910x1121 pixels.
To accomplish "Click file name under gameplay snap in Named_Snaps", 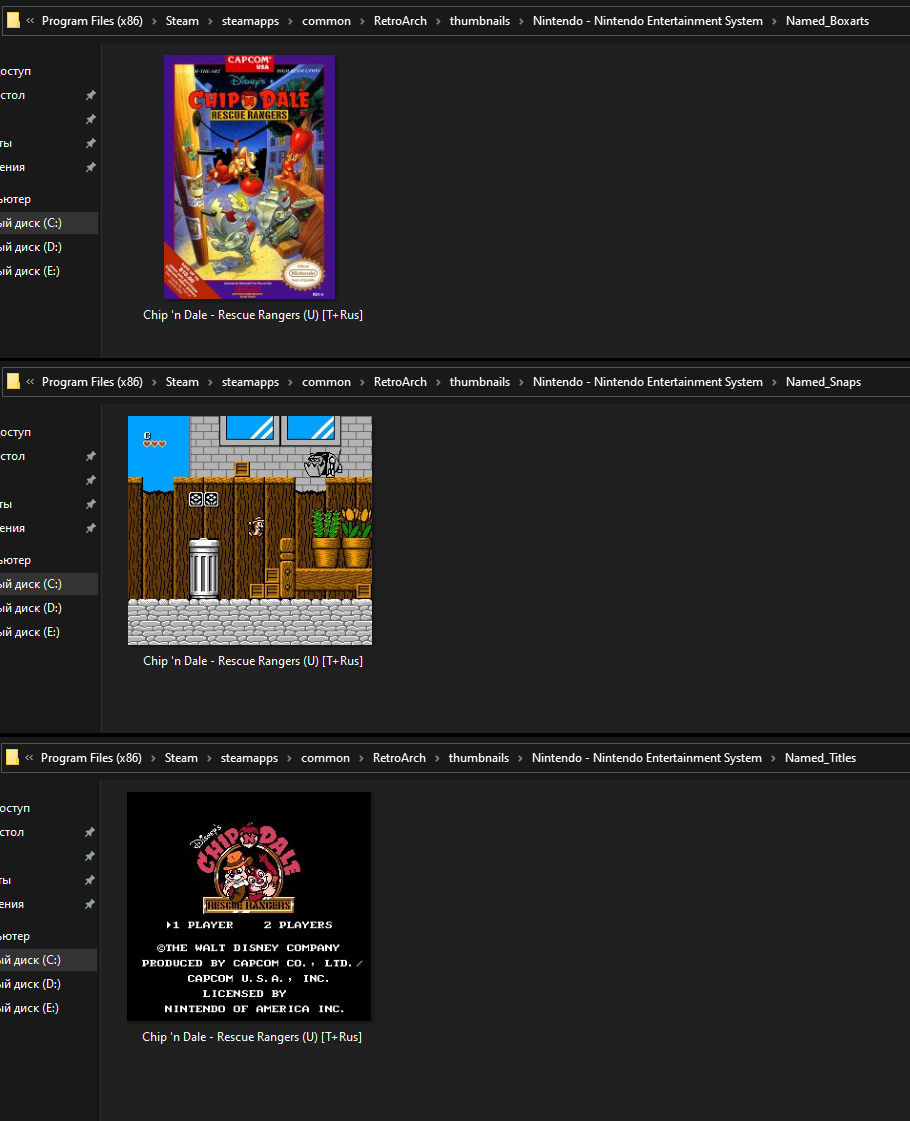I will (x=253, y=661).
